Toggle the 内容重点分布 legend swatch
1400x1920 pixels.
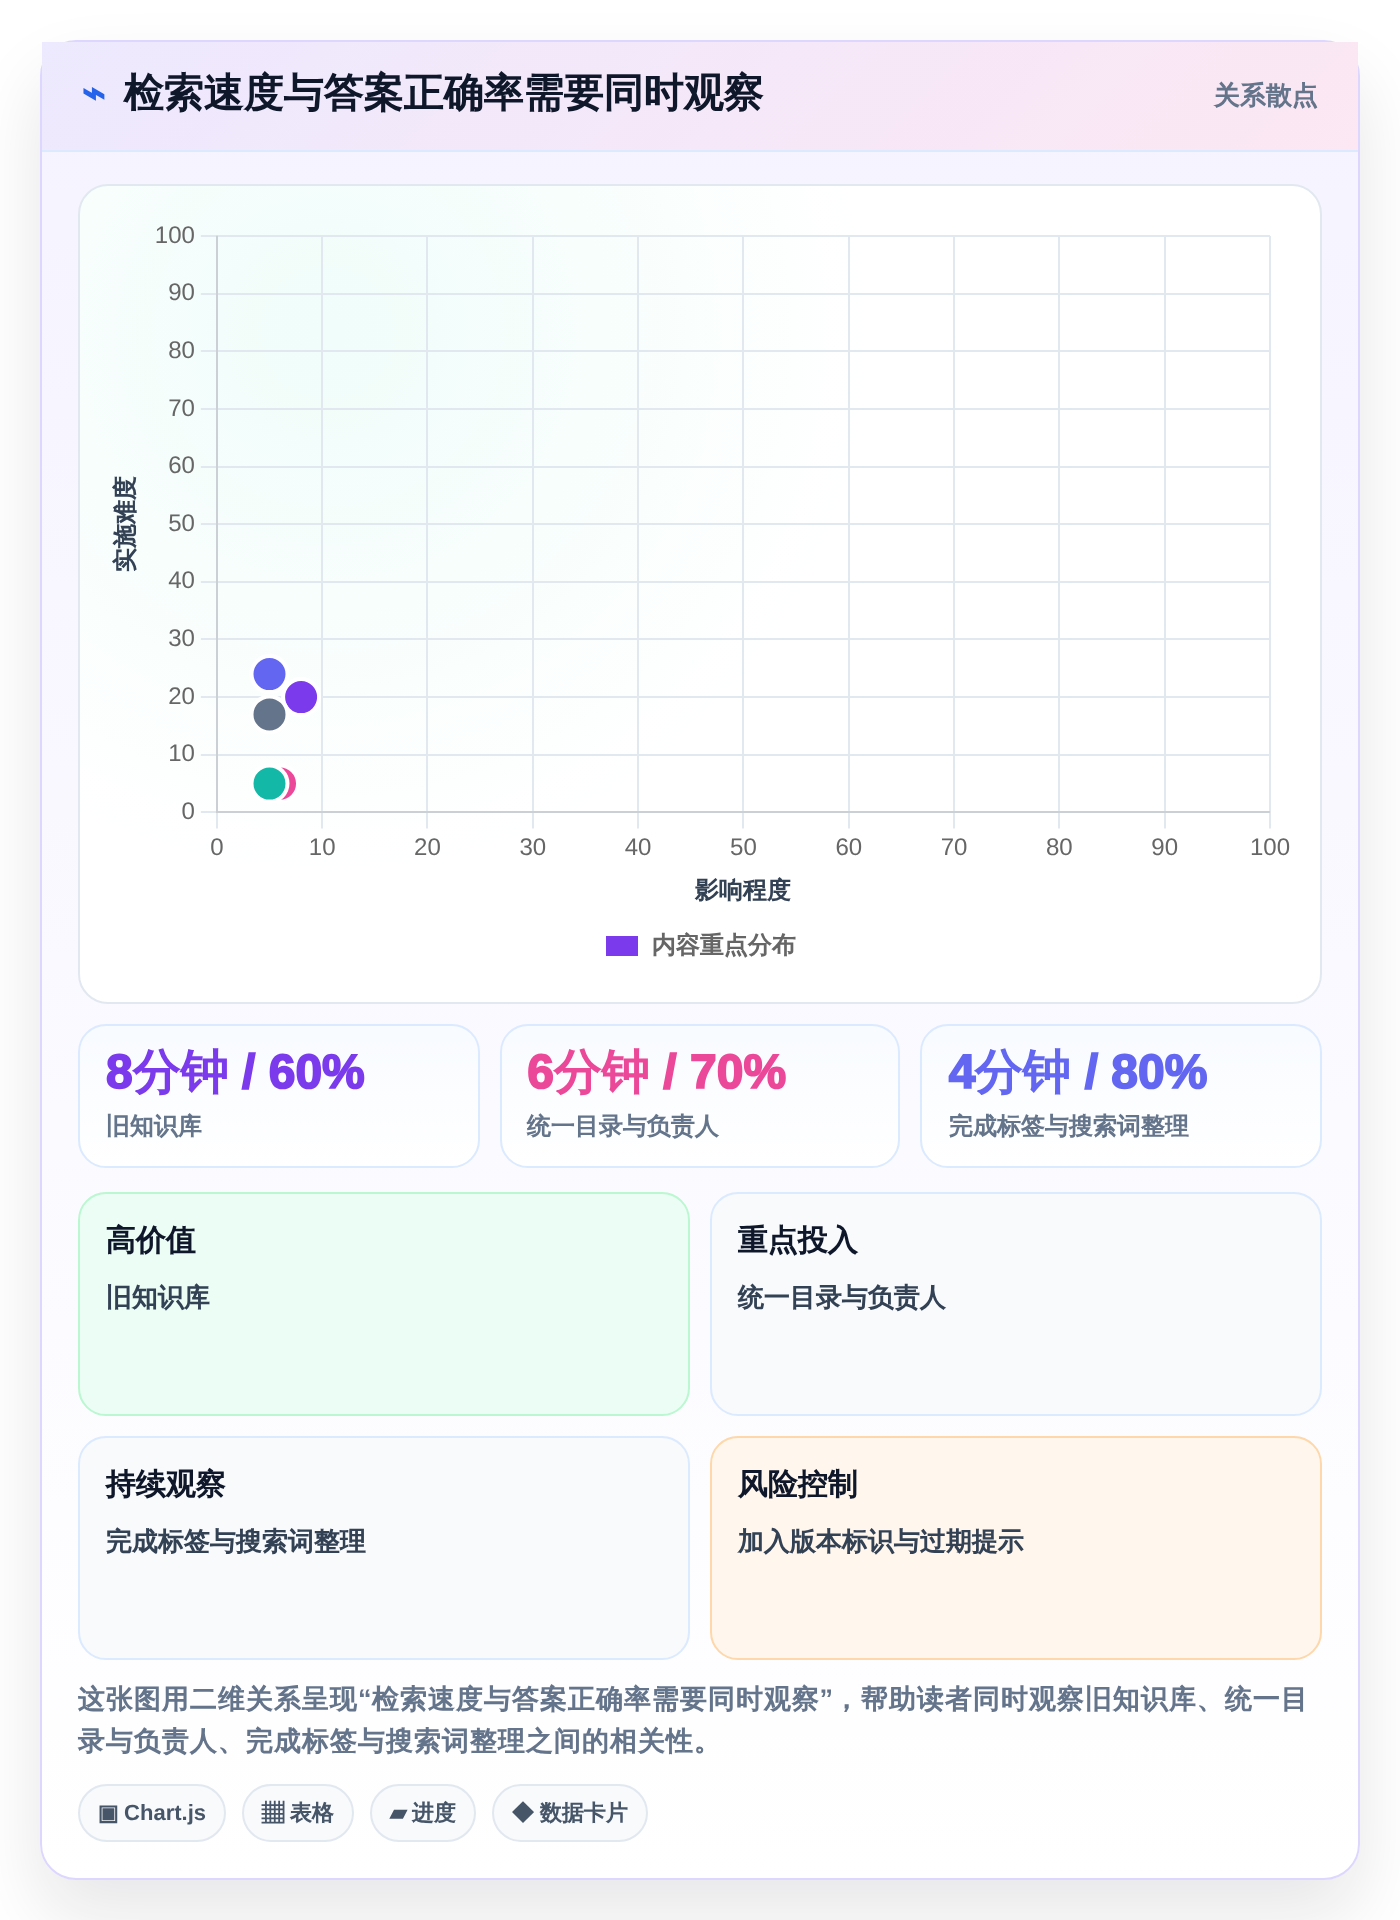click(621, 946)
